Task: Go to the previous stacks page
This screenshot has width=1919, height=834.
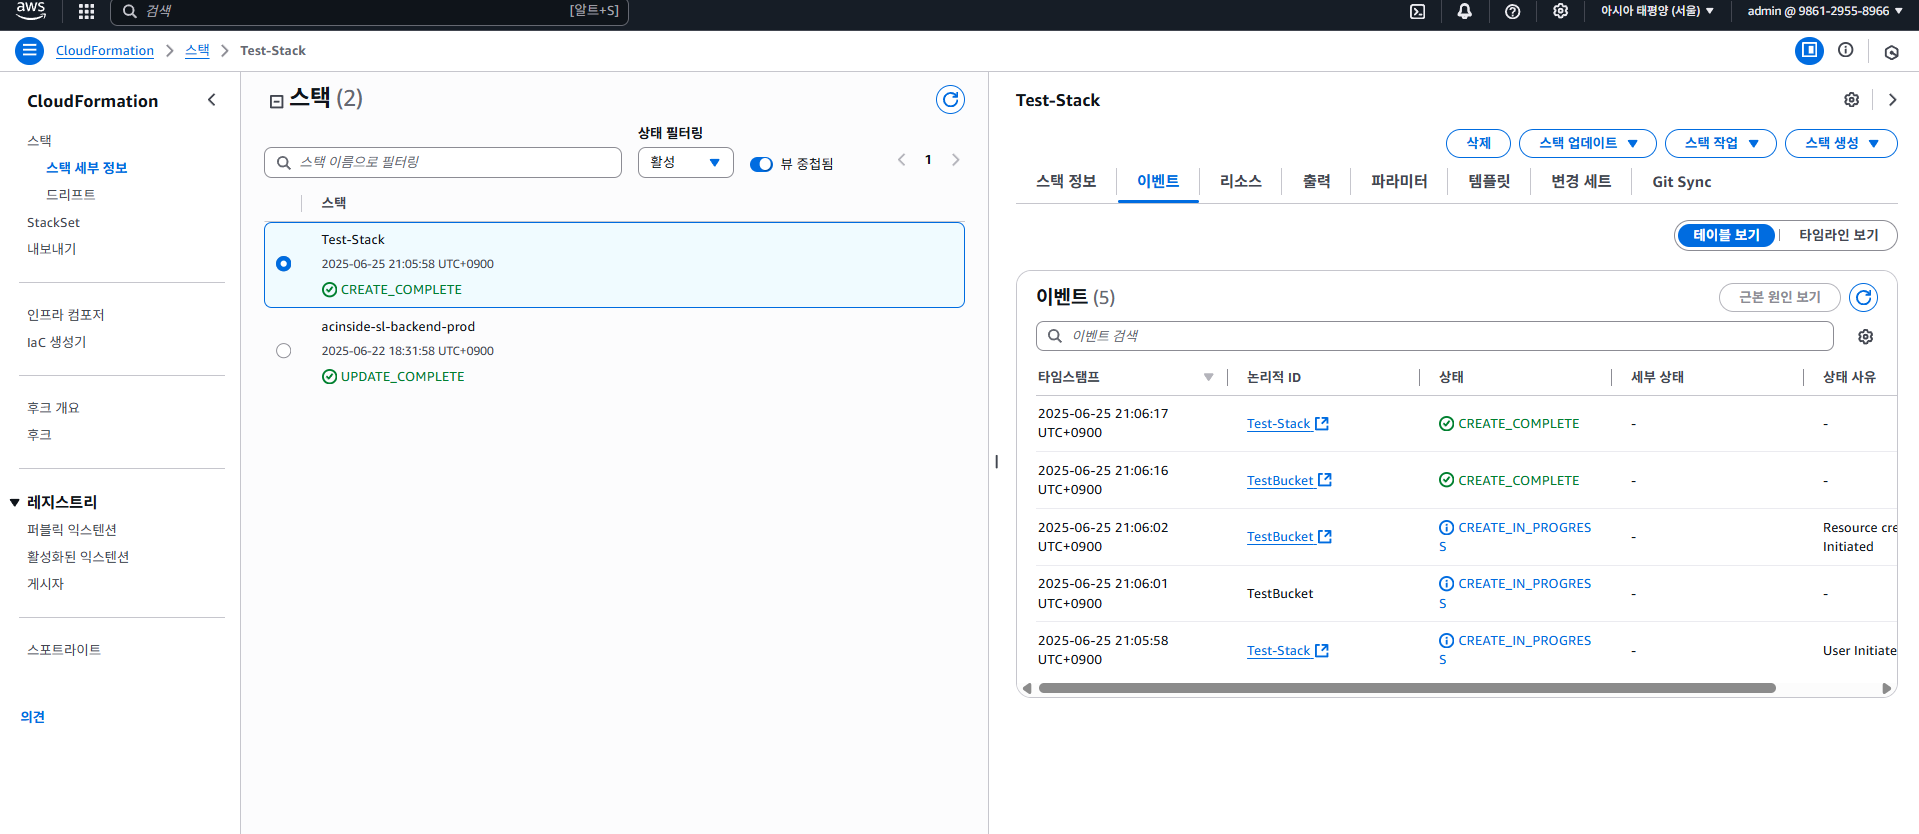Action: (901, 160)
